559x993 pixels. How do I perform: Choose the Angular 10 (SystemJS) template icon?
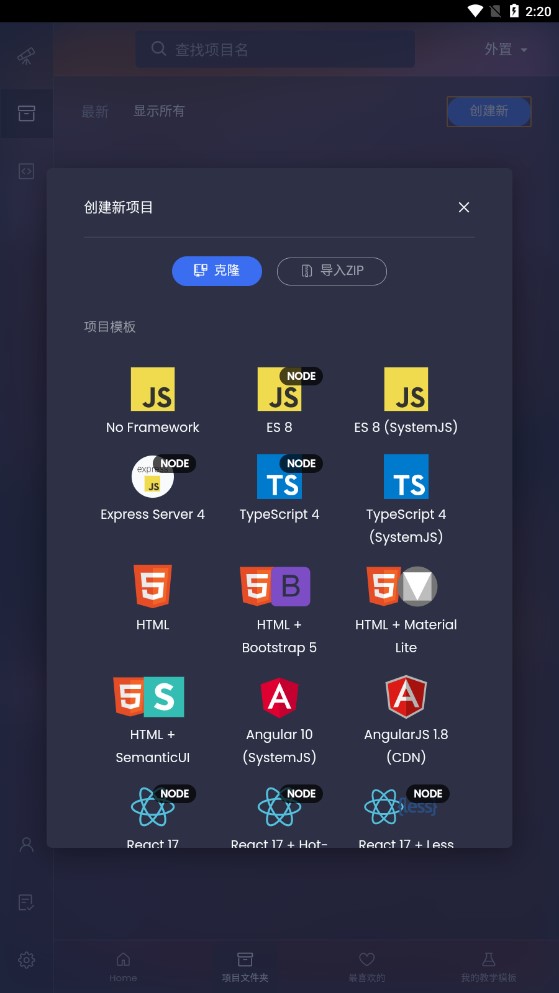click(x=279, y=697)
